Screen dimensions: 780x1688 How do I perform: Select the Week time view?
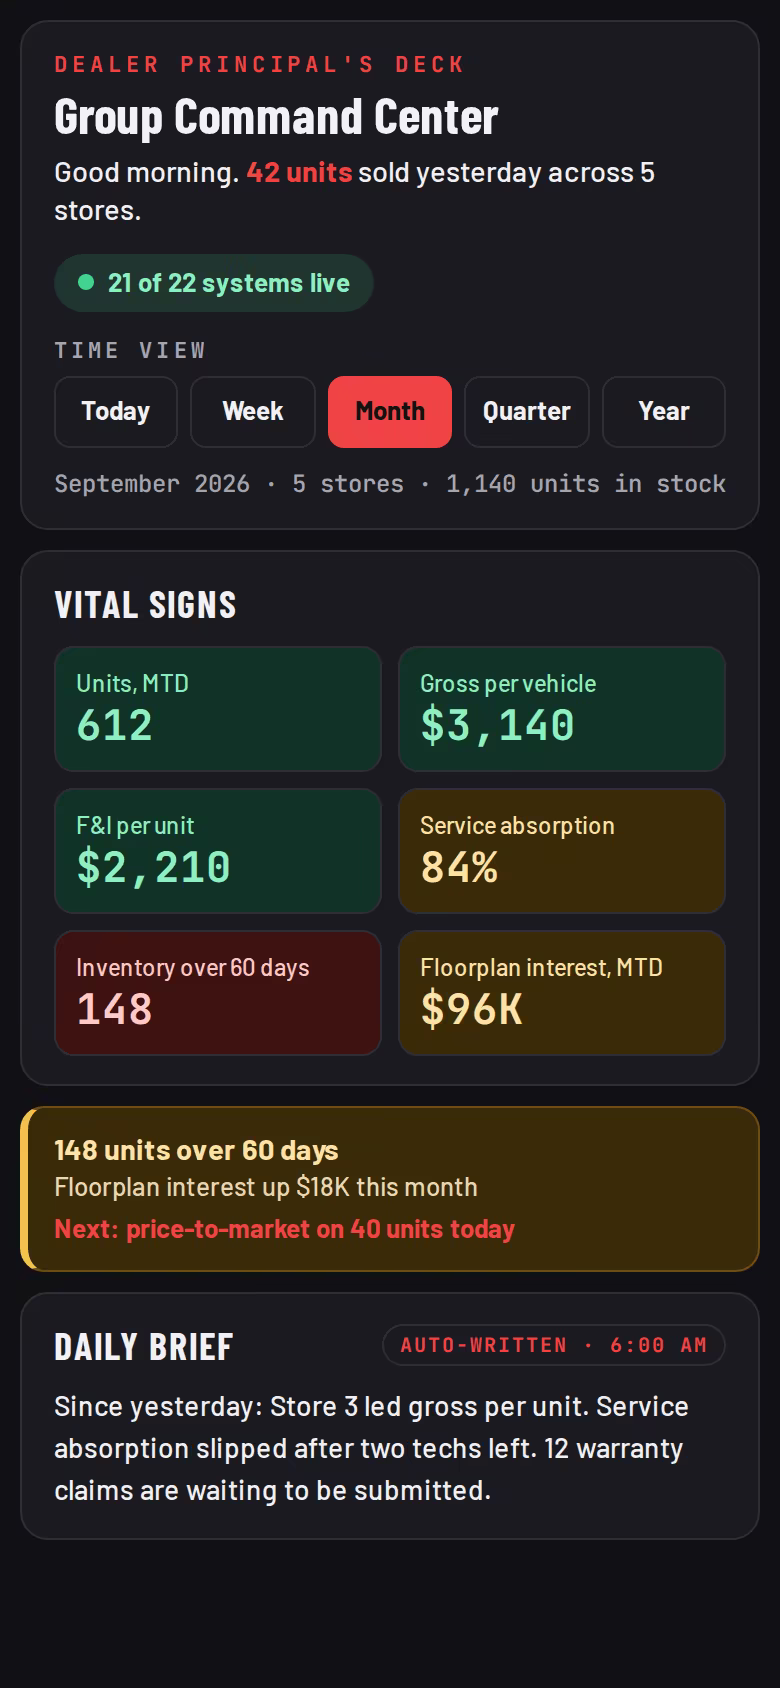click(x=253, y=412)
